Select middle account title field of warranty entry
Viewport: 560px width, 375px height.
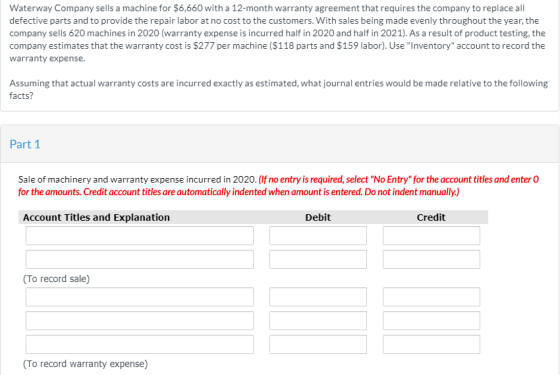pos(140,320)
